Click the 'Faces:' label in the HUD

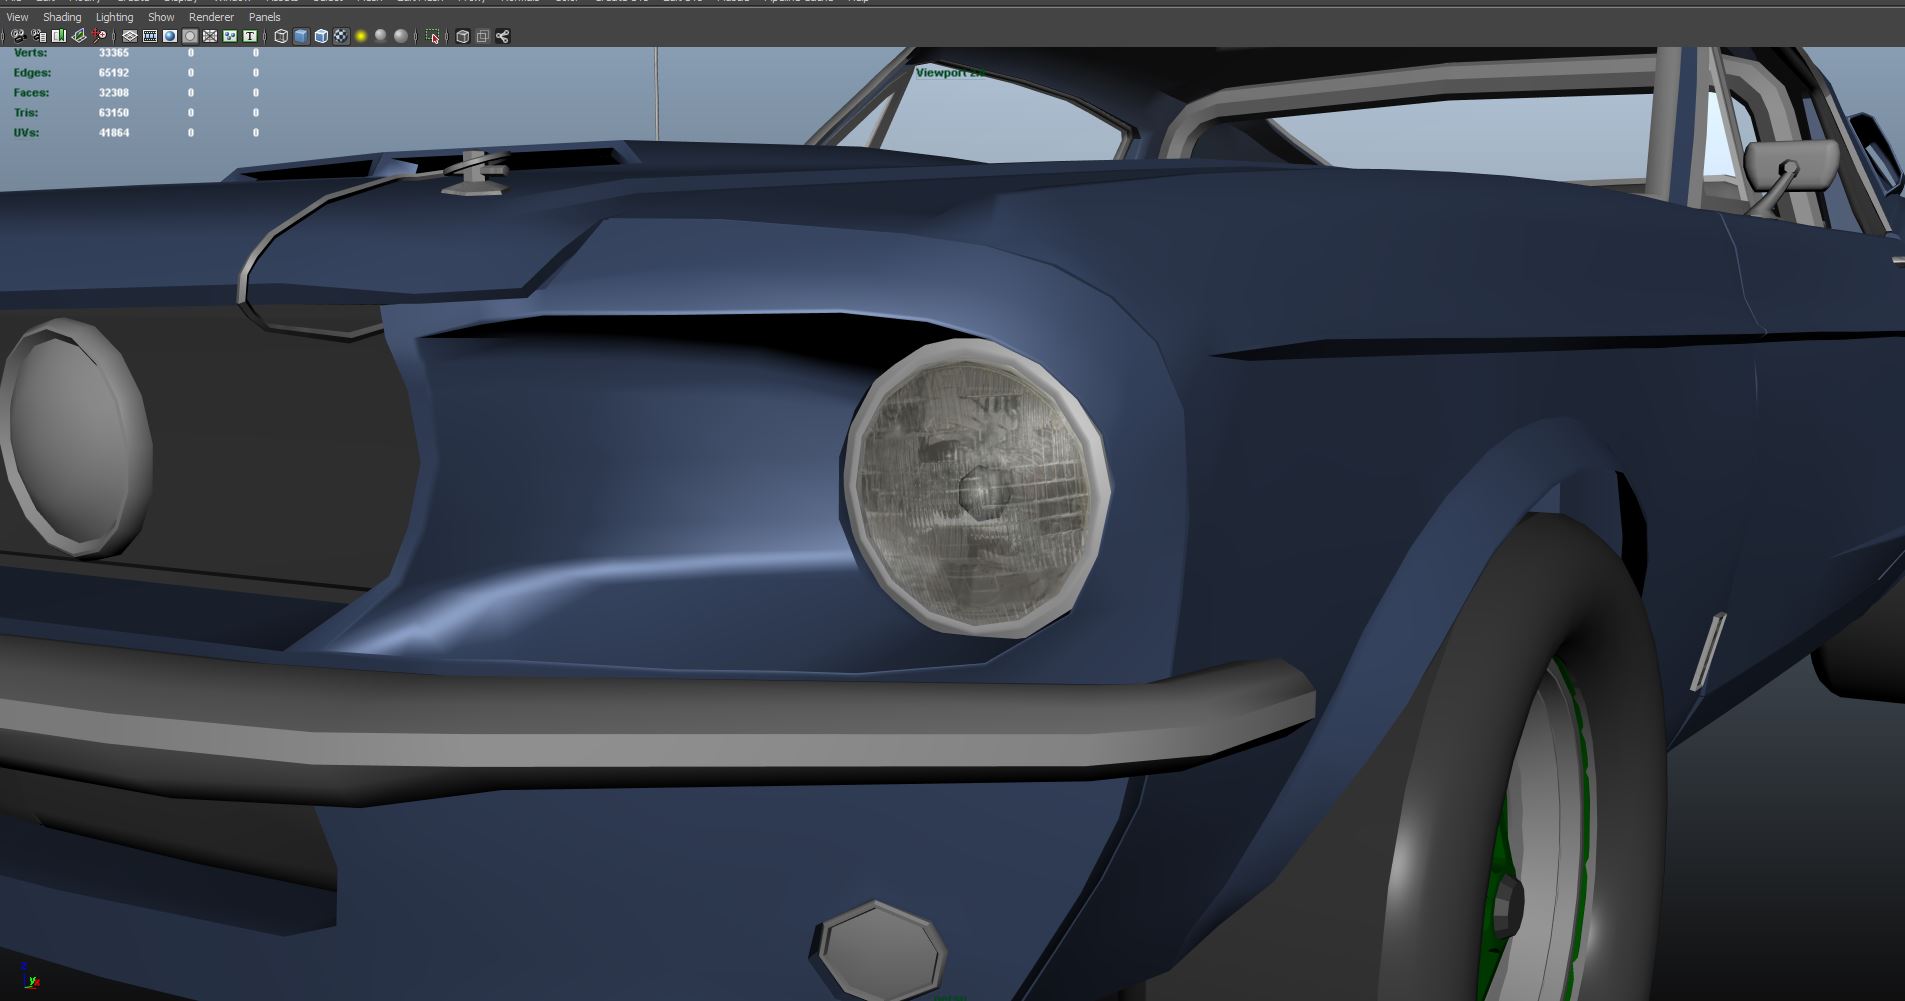[x=31, y=93]
